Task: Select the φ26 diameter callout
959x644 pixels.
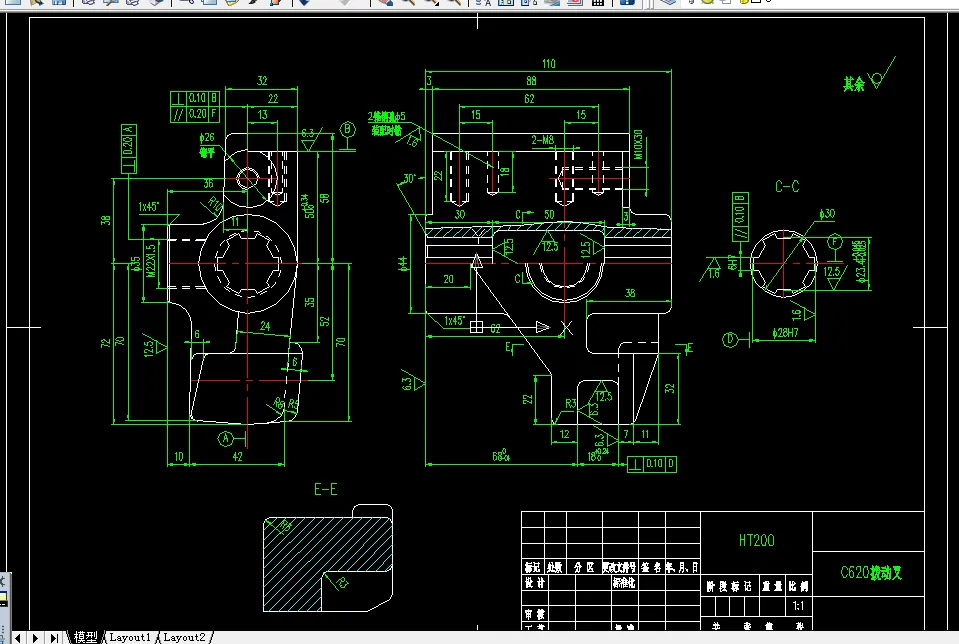Action: click(x=207, y=138)
